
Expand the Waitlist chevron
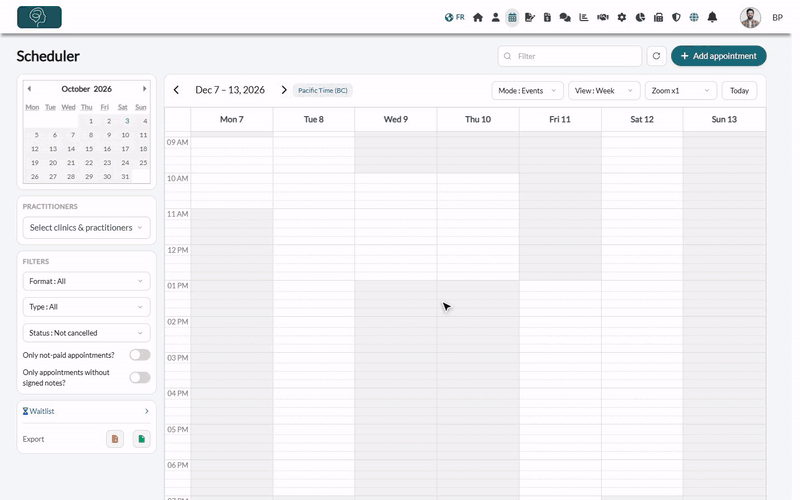pyautogui.click(x=146, y=411)
